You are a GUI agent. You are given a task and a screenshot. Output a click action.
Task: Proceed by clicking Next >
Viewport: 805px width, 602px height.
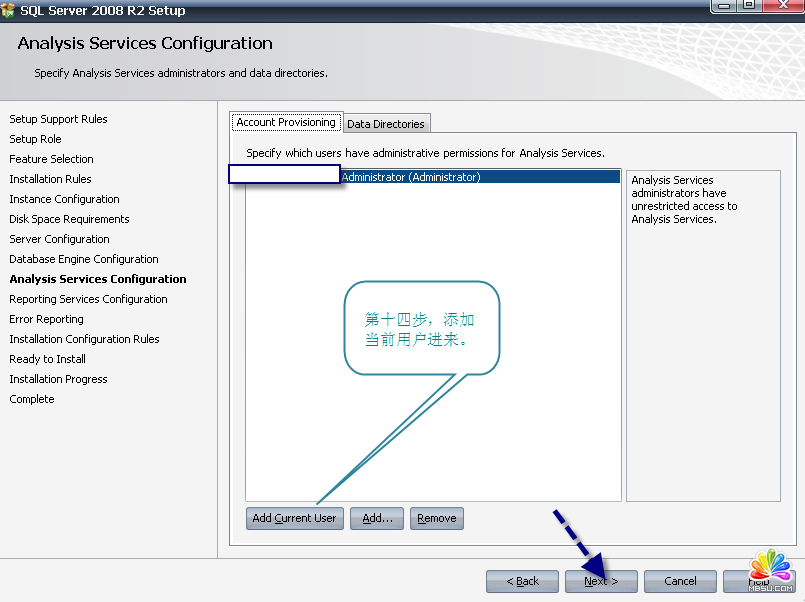pyautogui.click(x=601, y=581)
